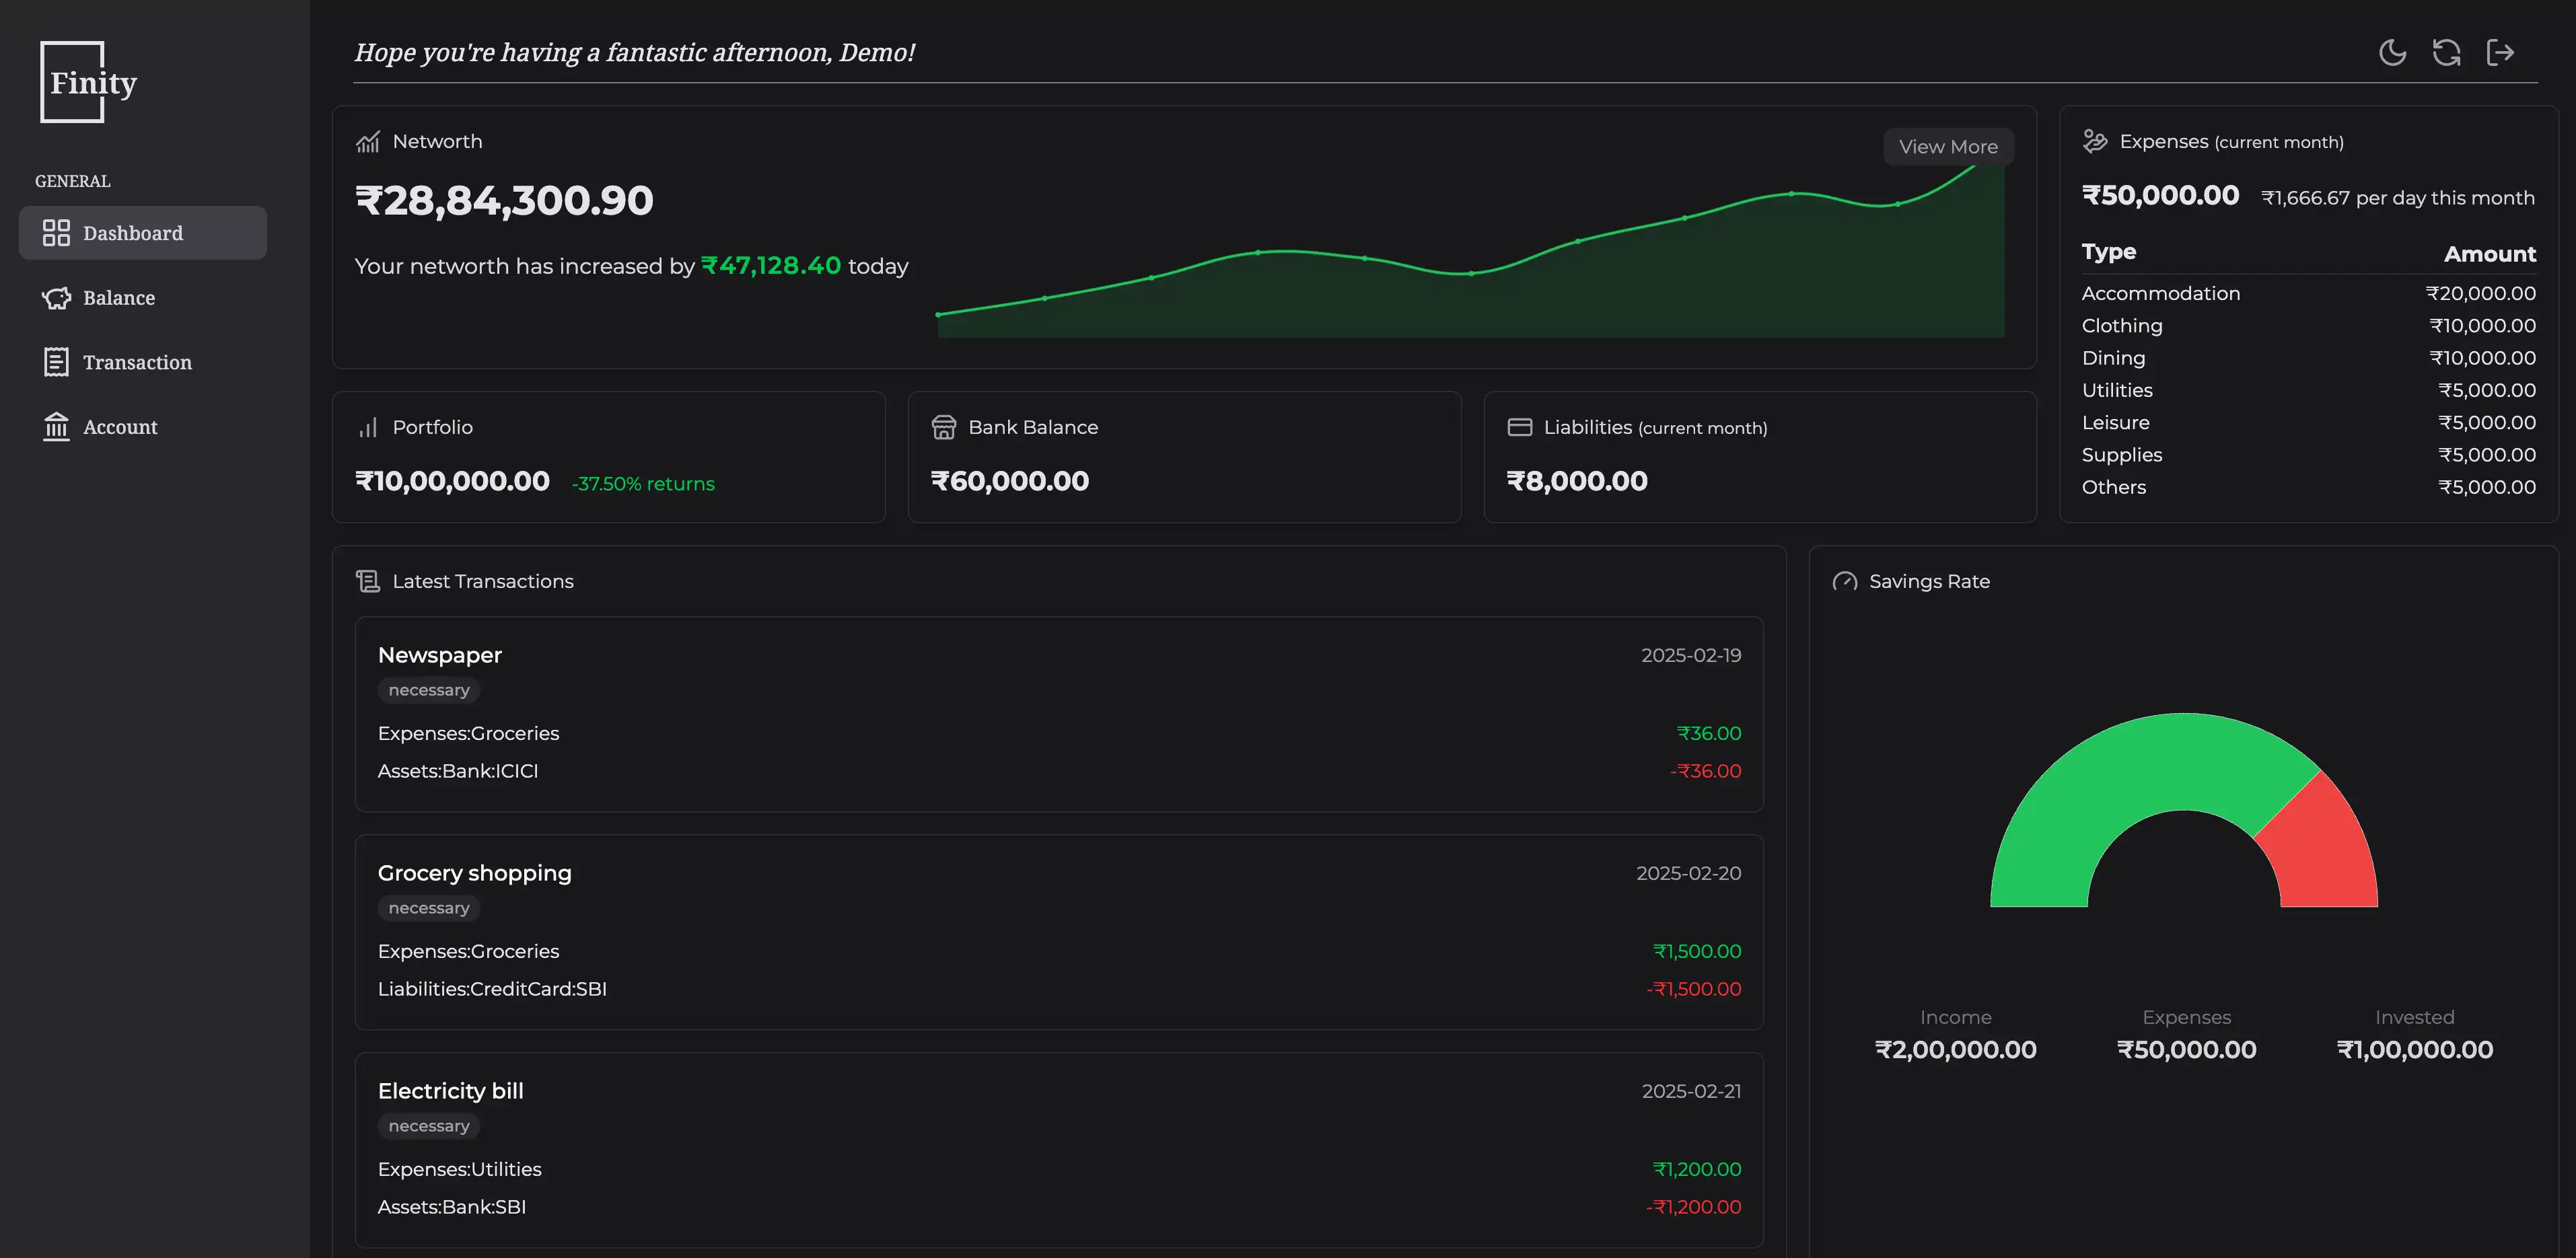The image size is (2576, 1258).
Task: Click the Type column header
Action: coord(2109,253)
